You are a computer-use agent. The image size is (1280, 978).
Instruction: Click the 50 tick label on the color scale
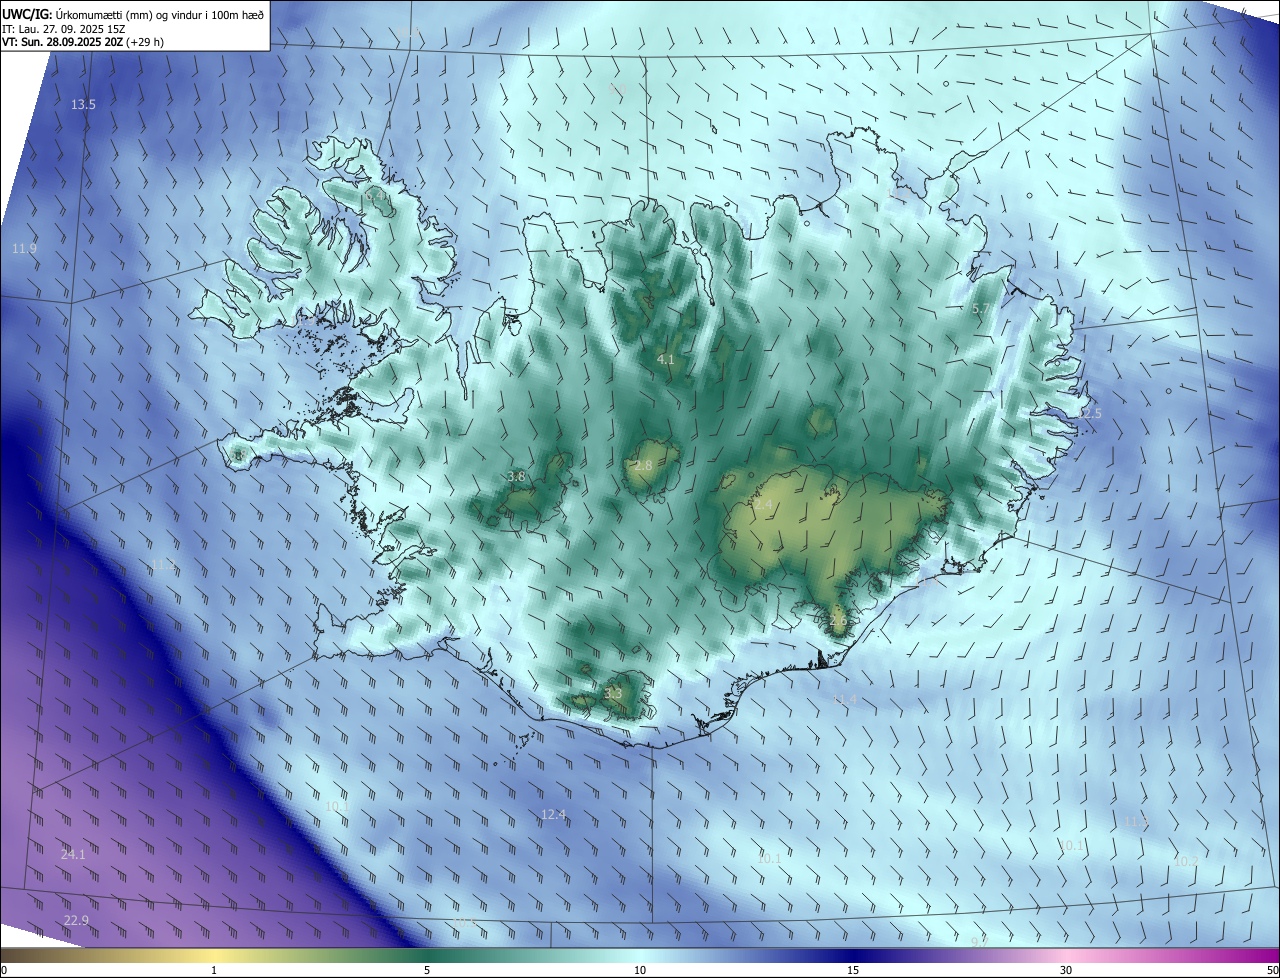1272,970
